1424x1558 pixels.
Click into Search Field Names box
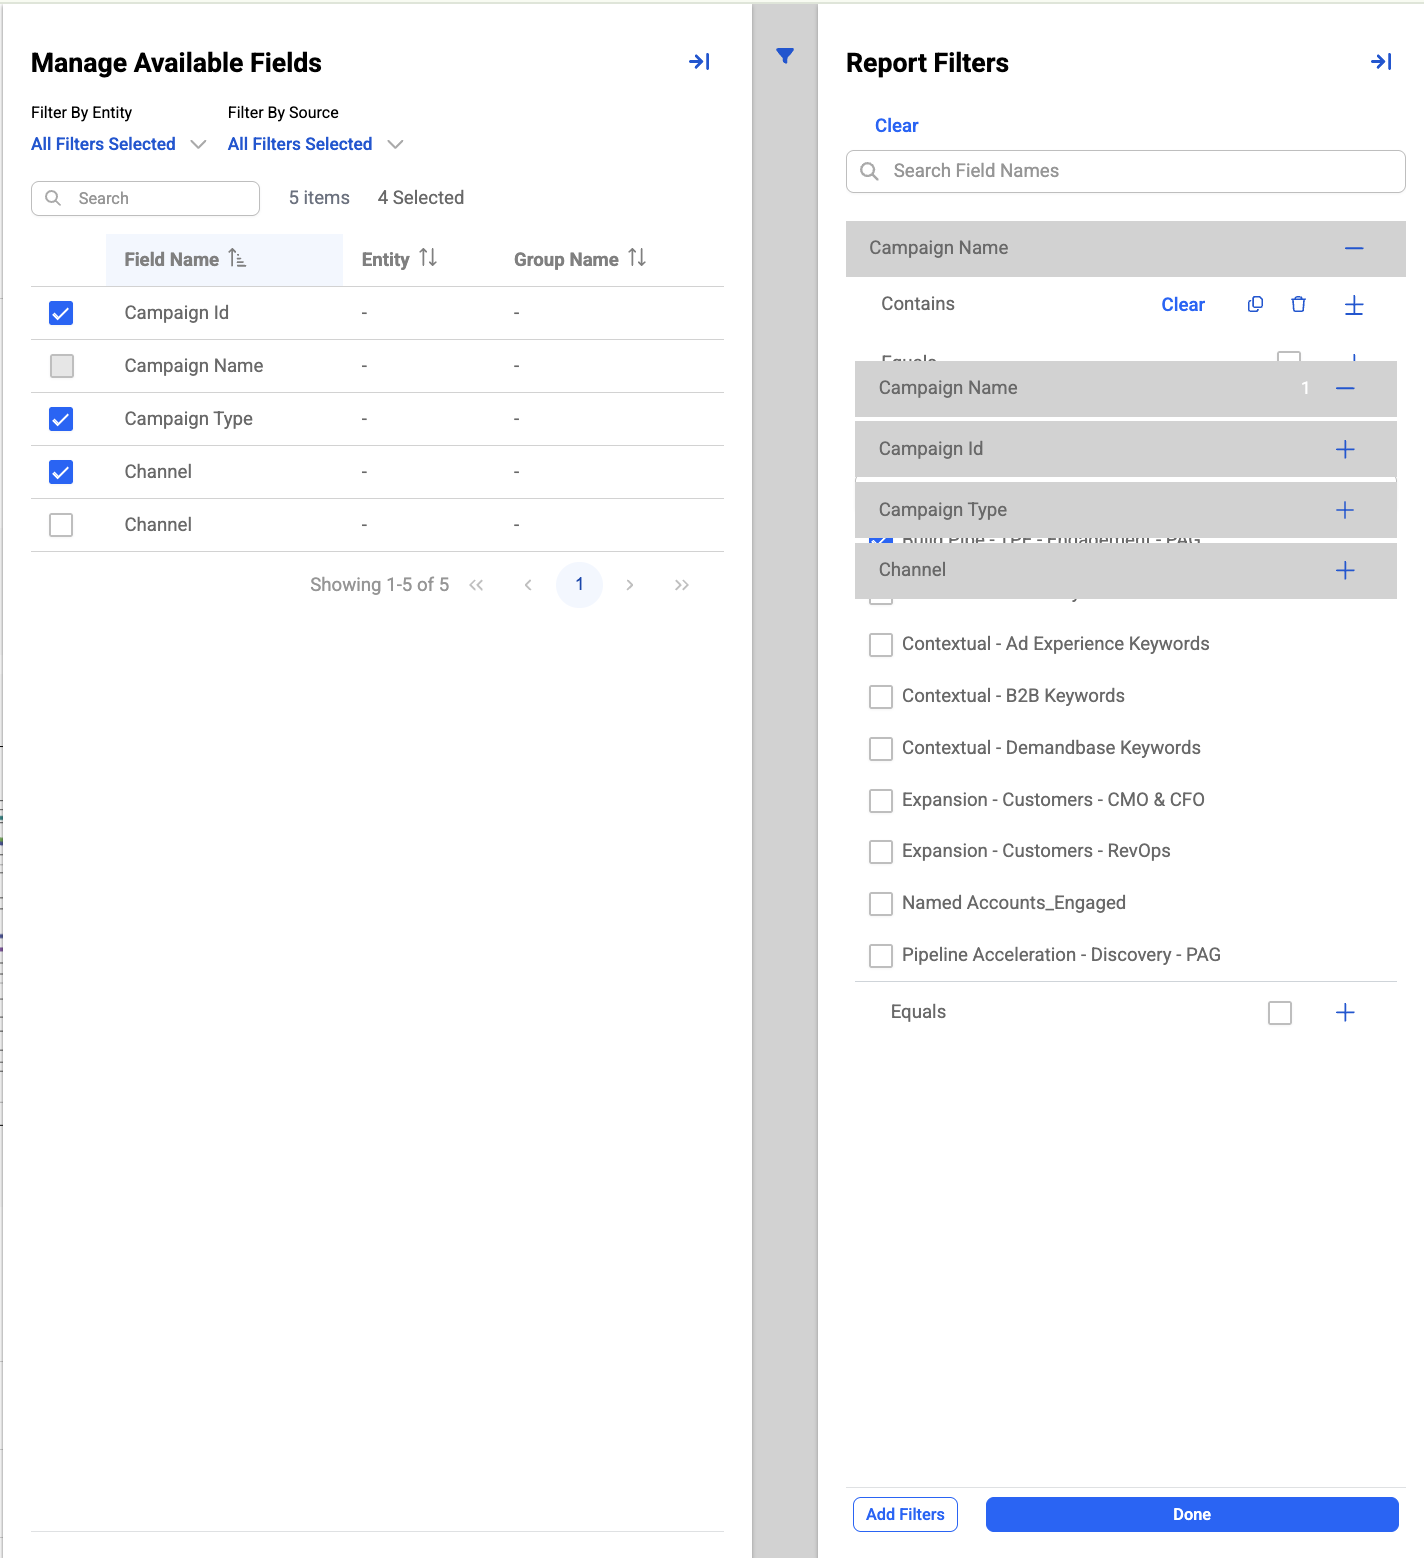(1126, 171)
